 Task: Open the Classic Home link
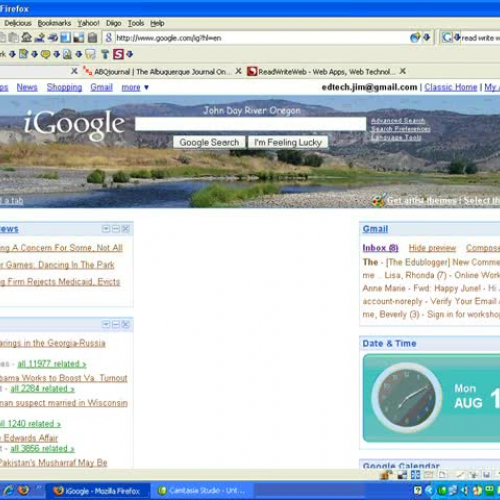pos(451,87)
